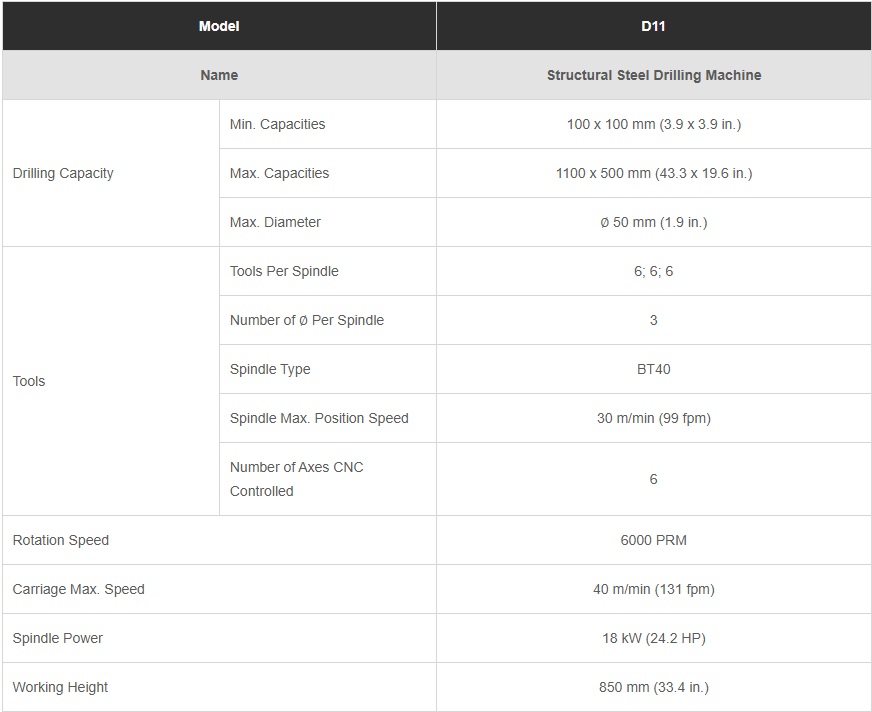The image size is (872, 712).
Task: Select the Tools Per Spindle label
Action: pos(284,271)
